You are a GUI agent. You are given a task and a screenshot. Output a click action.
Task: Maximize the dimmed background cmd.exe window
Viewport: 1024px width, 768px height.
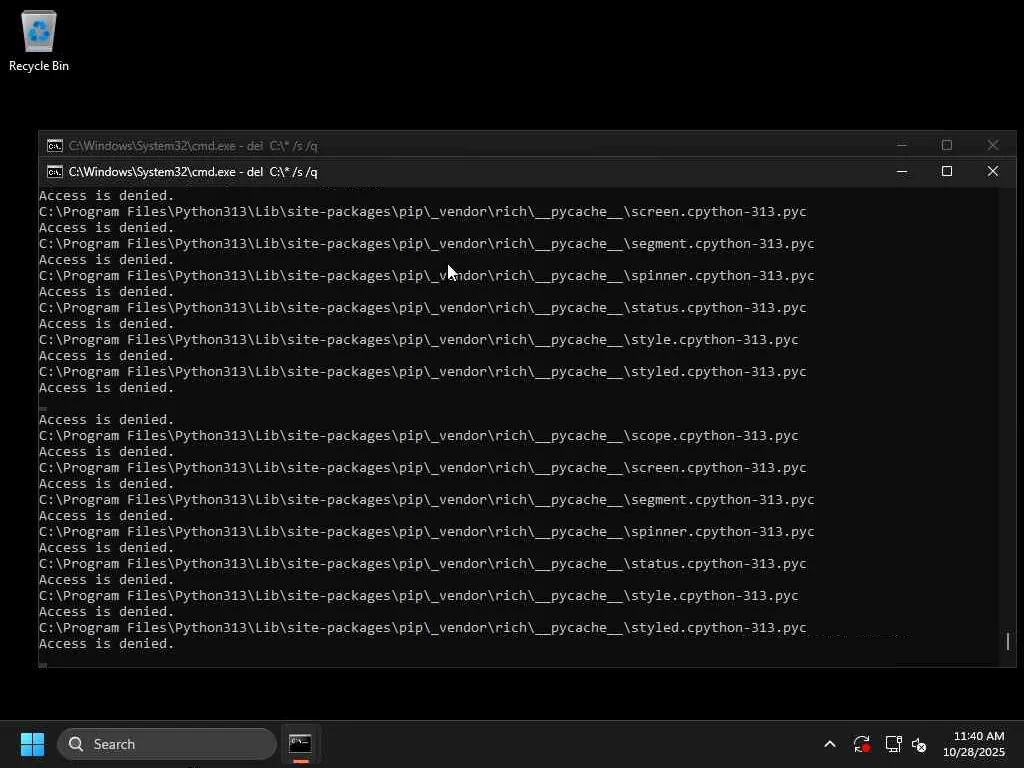click(947, 145)
